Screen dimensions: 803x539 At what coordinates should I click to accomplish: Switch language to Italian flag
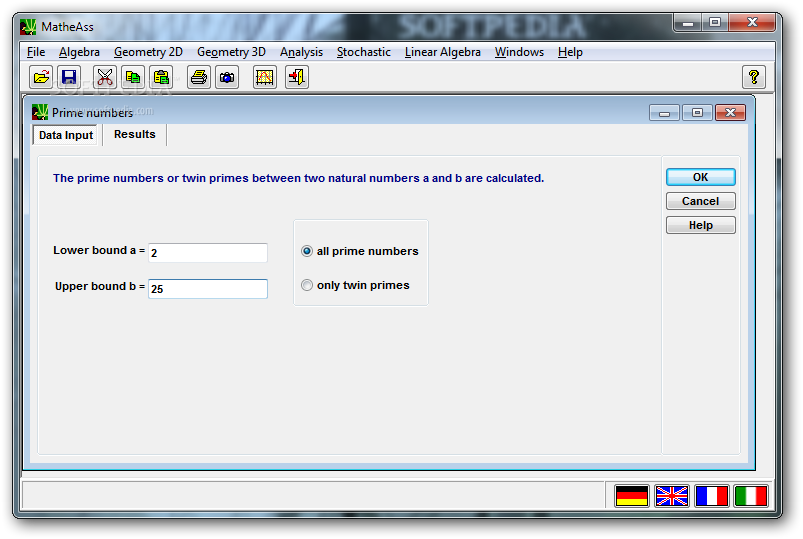coord(751,496)
